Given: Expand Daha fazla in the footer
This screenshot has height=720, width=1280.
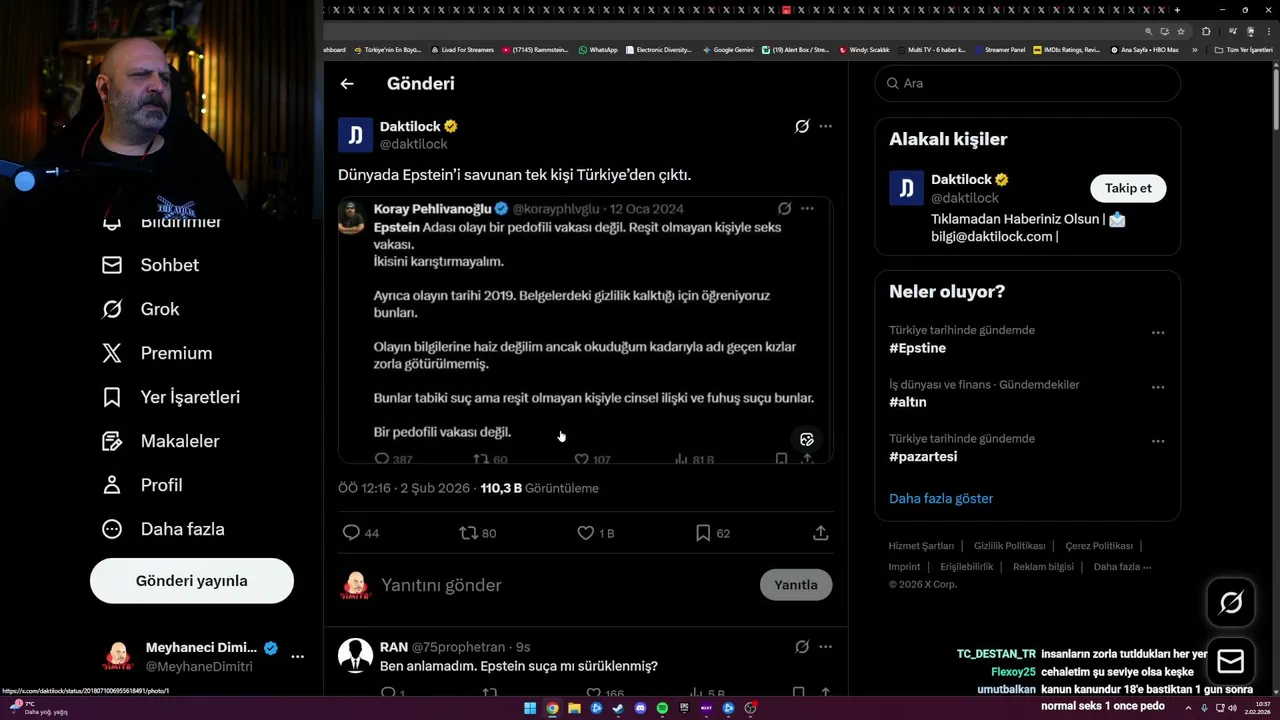Looking at the screenshot, I should [x=1122, y=567].
